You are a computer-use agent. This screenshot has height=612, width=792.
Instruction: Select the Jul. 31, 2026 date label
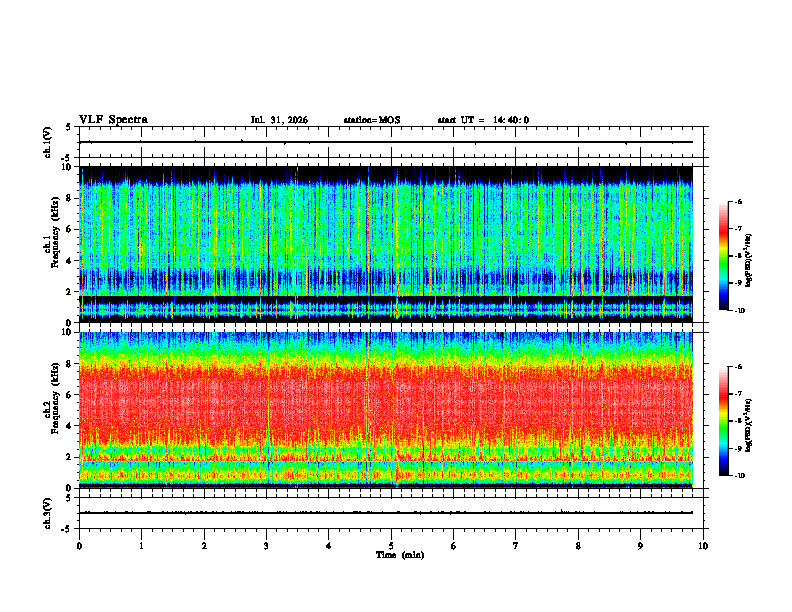(279, 120)
